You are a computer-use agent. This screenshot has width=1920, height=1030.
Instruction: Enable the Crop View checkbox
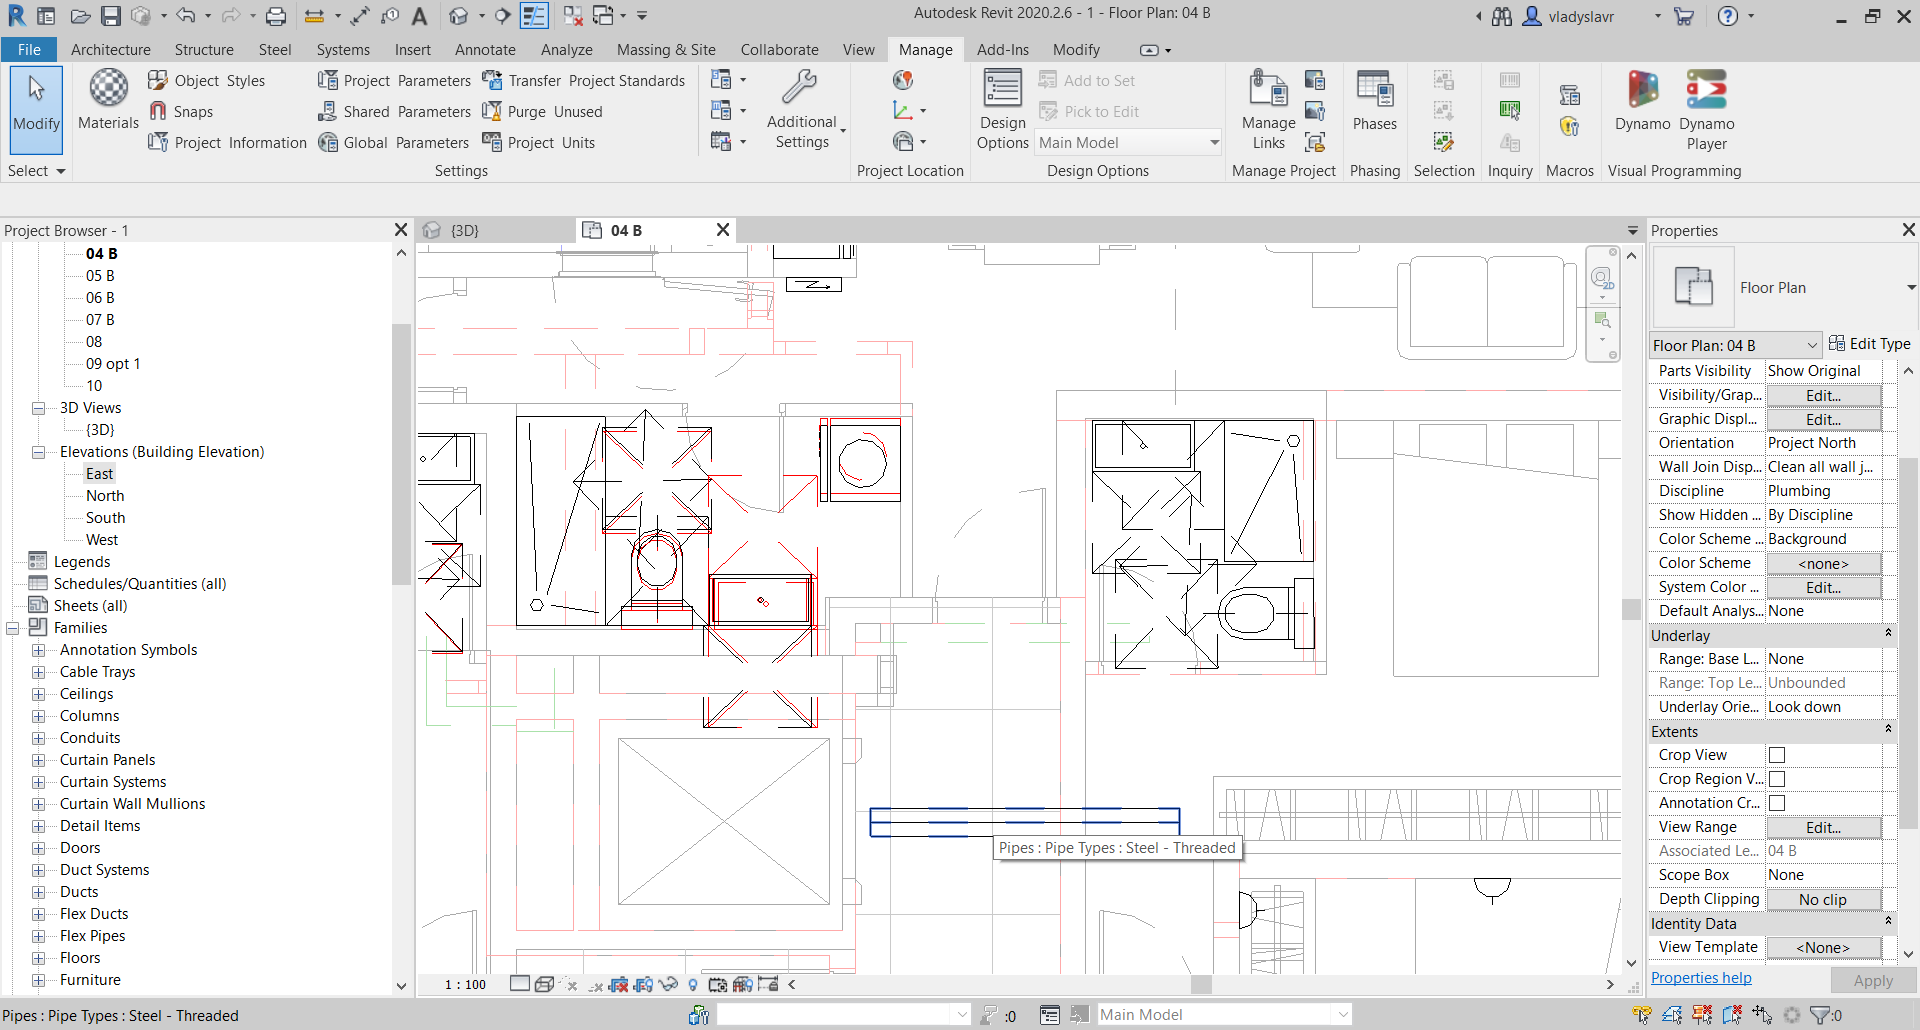coord(1776,755)
